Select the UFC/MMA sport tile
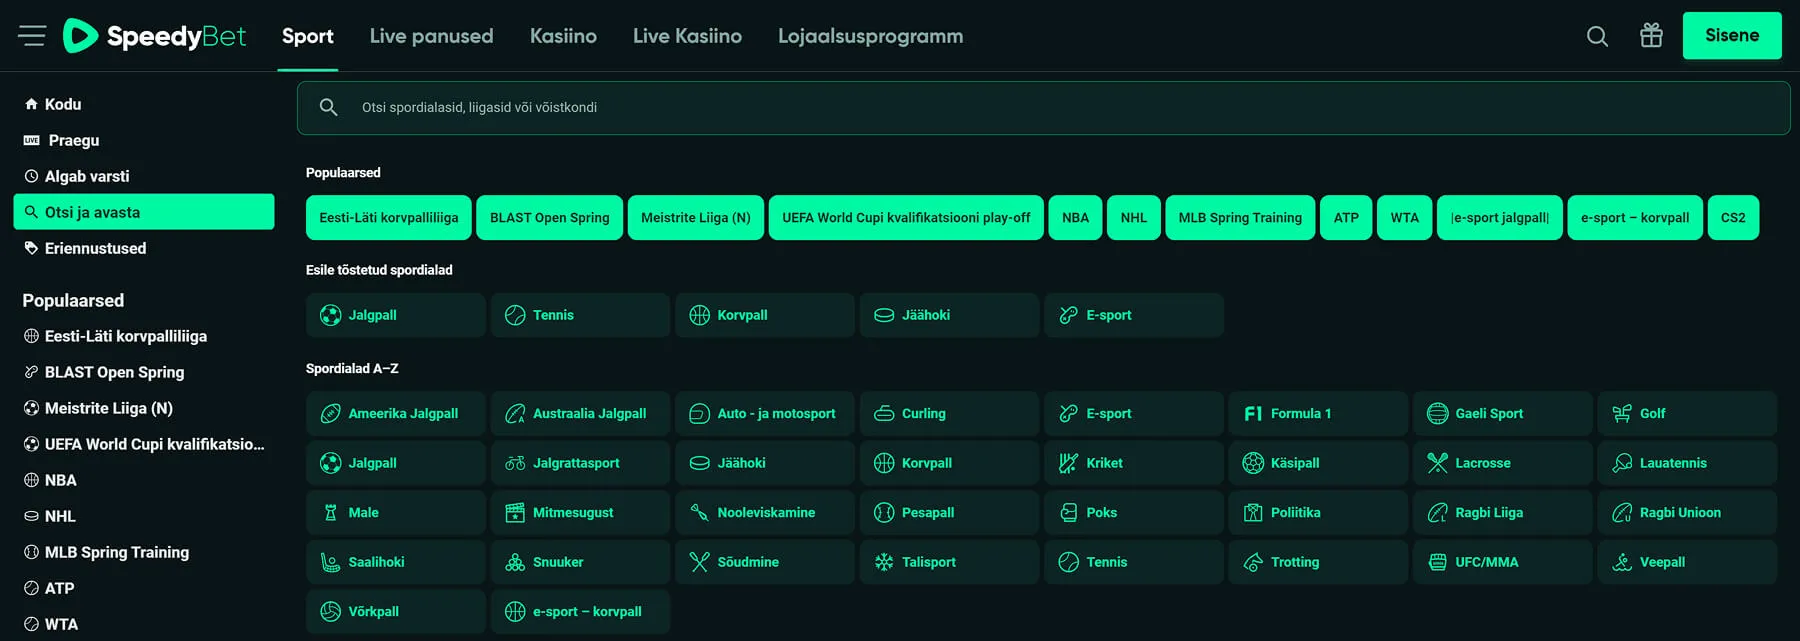Viewport: 1800px width, 641px height. (1501, 562)
